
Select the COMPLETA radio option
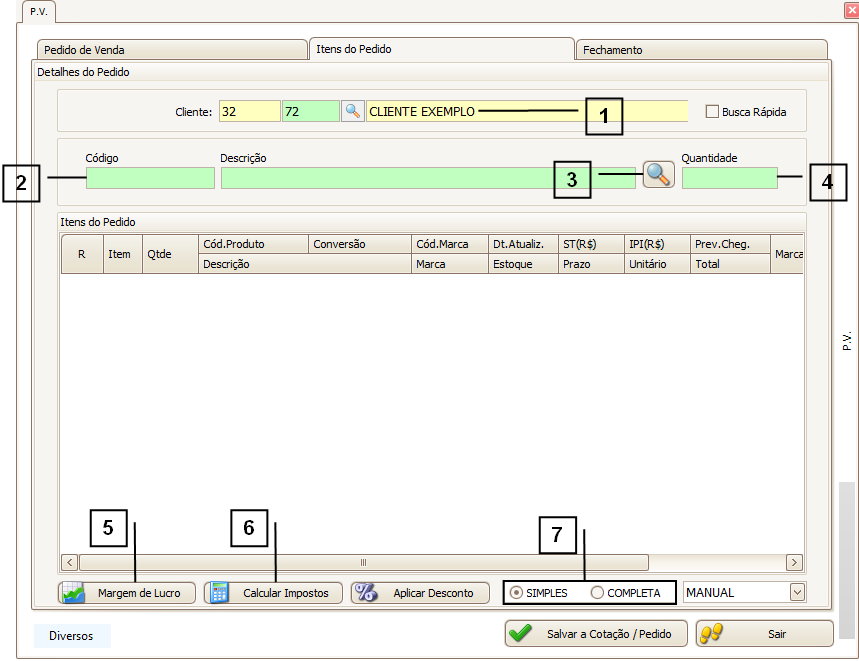click(598, 593)
